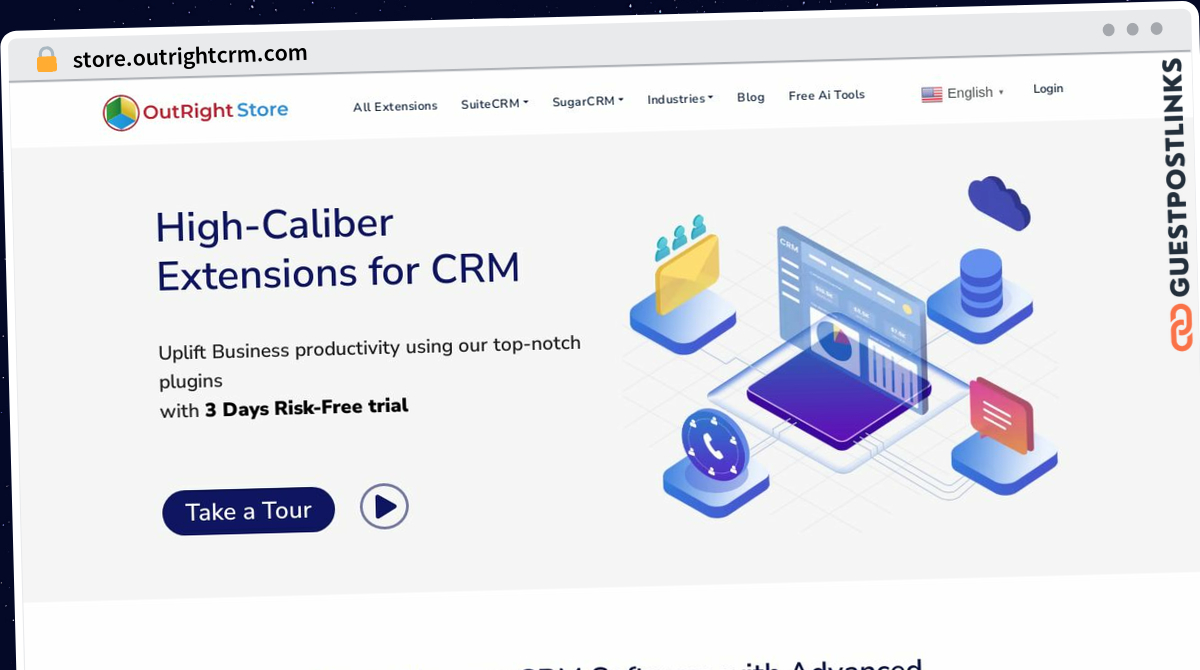The height and width of the screenshot is (670, 1200).
Task: Click the Take a Tour button
Action: pos(249,511)
